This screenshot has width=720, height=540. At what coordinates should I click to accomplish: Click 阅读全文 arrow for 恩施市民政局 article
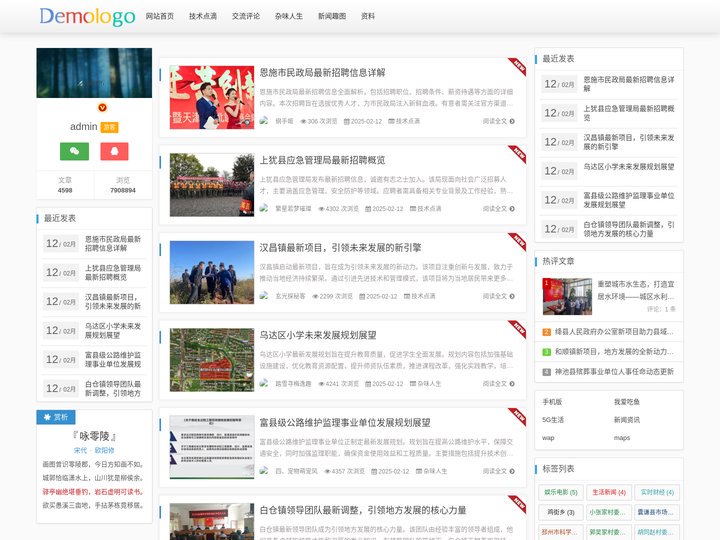tap(499, 121)
